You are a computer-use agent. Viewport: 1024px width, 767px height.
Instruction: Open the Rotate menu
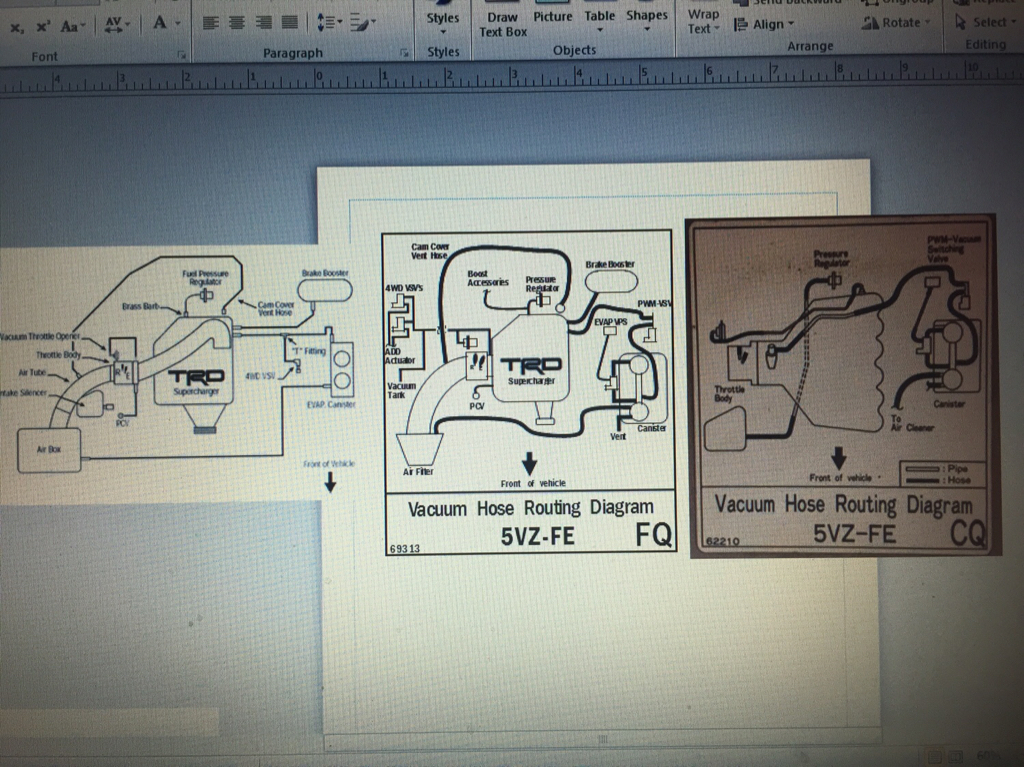pyautogui.click(x=895, y=23)
